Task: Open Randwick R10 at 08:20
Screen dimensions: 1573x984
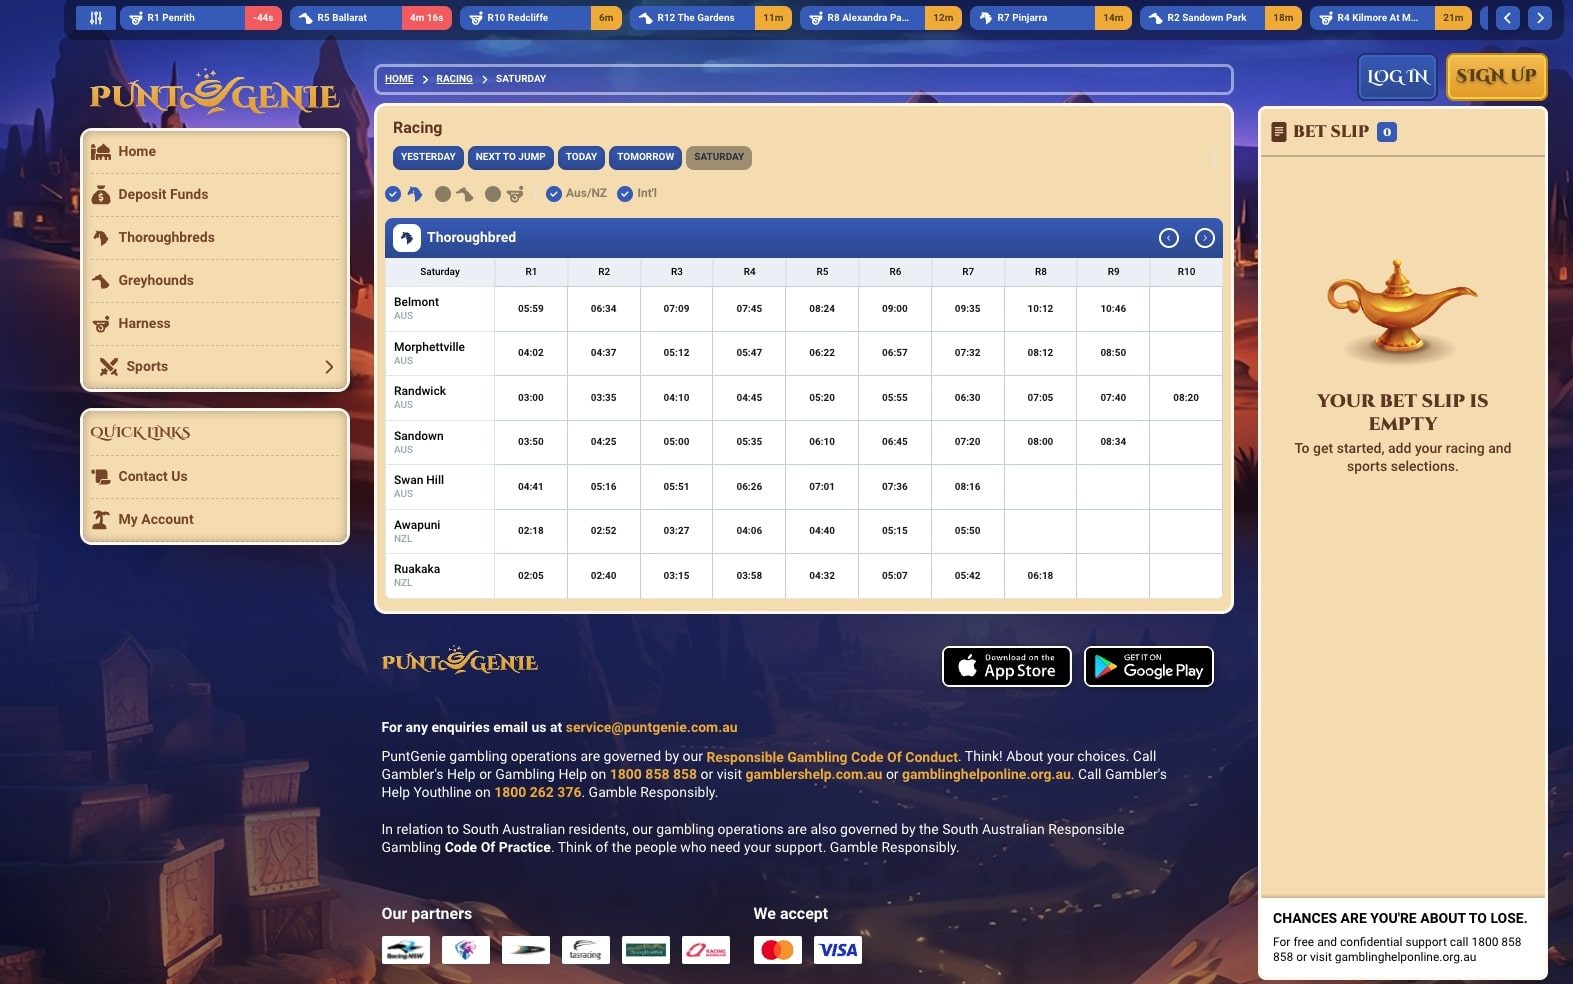Action: pos(1186,398)
